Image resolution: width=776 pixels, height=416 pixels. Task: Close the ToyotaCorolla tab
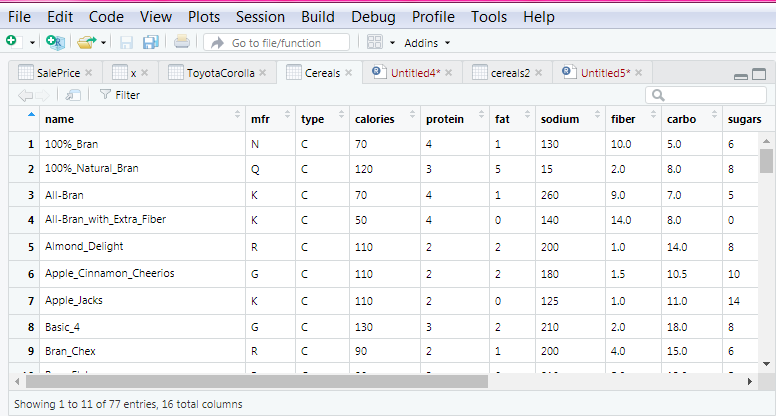(263, 73)
